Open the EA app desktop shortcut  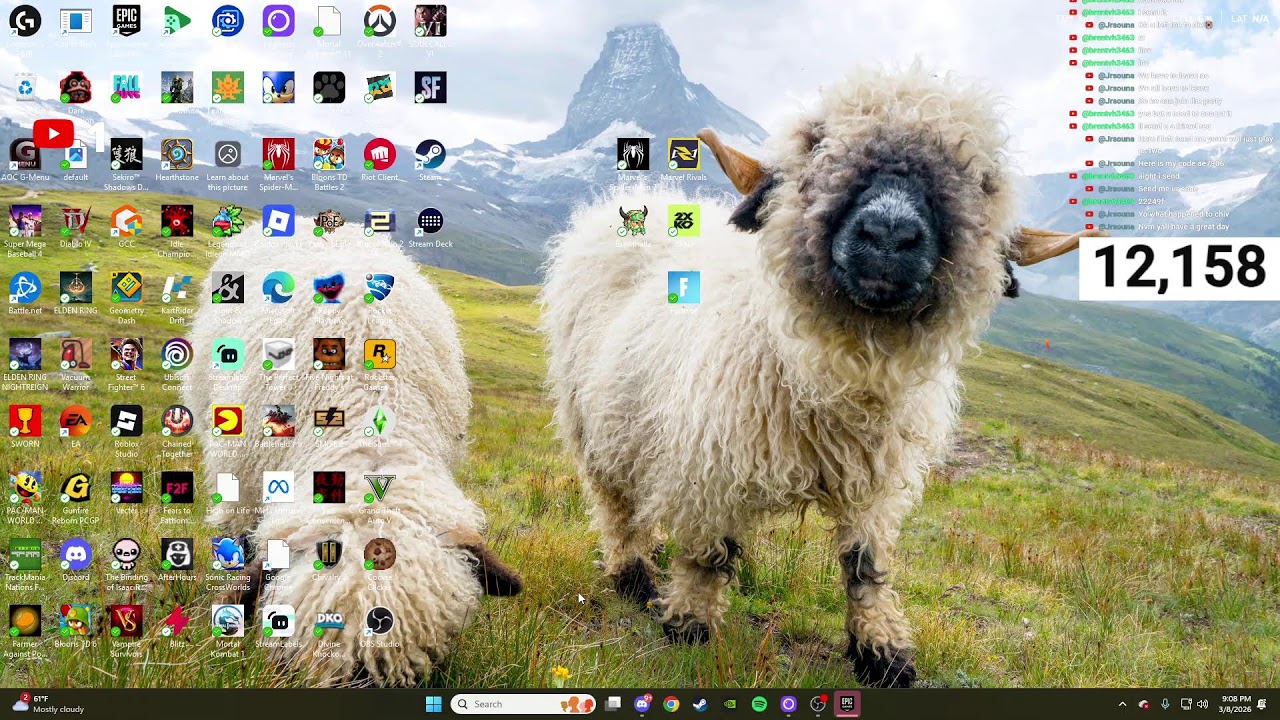point(75,427)
